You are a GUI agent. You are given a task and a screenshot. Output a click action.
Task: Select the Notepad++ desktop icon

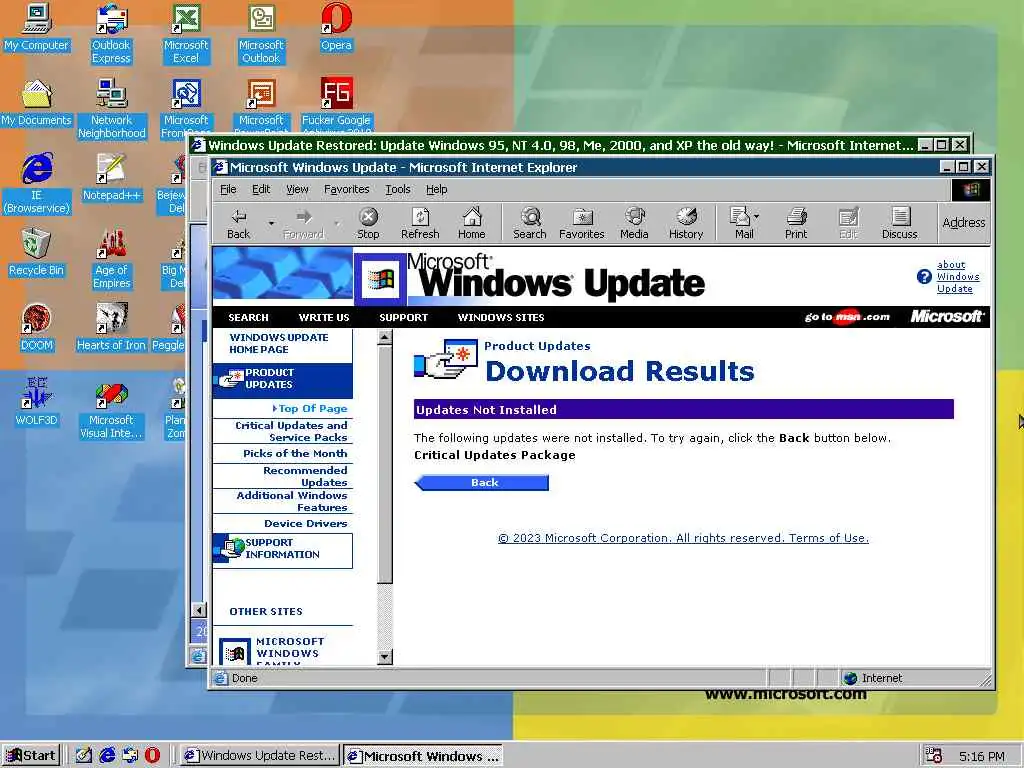111,178
